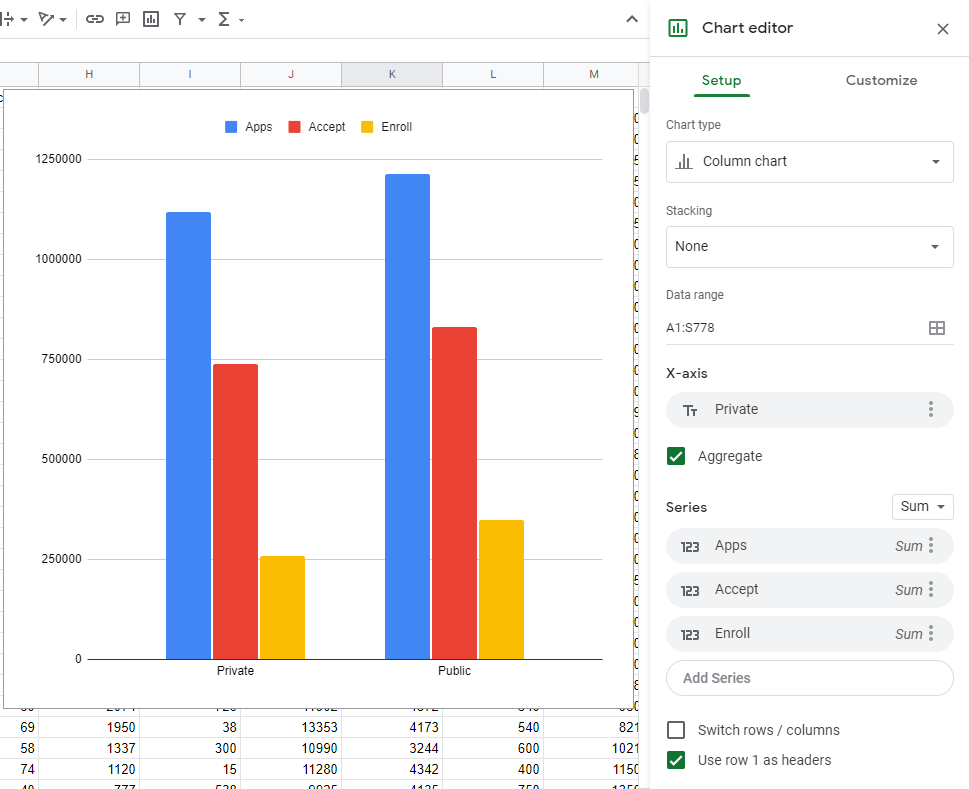Click the insert chart toolbar icon

[151, 19]
